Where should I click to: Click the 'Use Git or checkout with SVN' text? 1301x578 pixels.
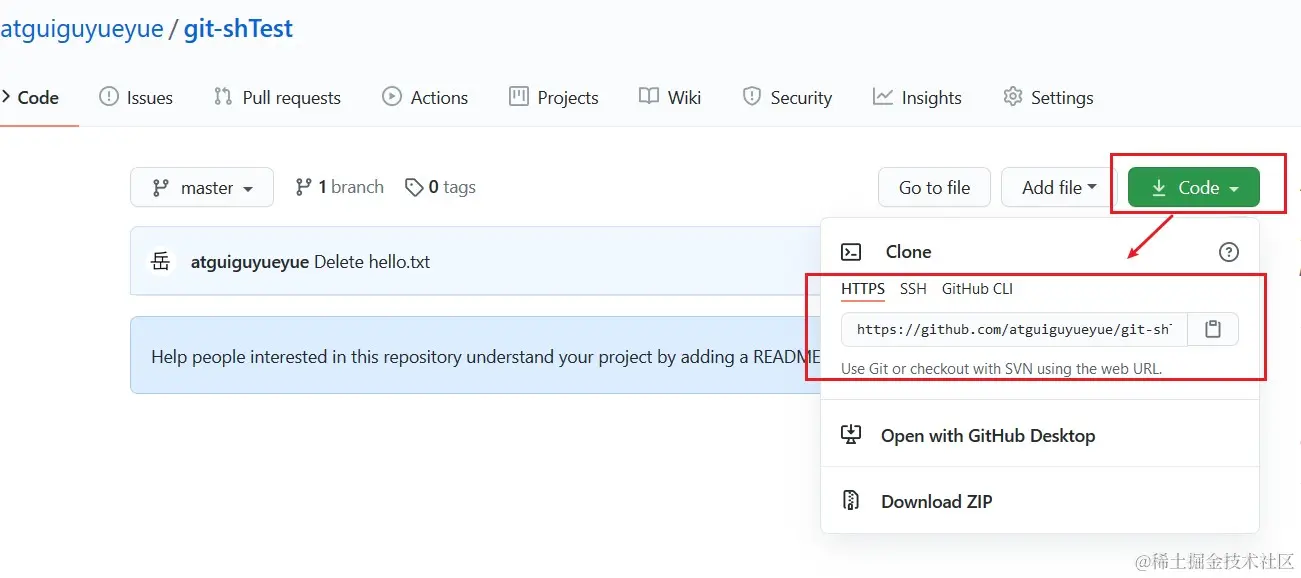point(1001,368)
